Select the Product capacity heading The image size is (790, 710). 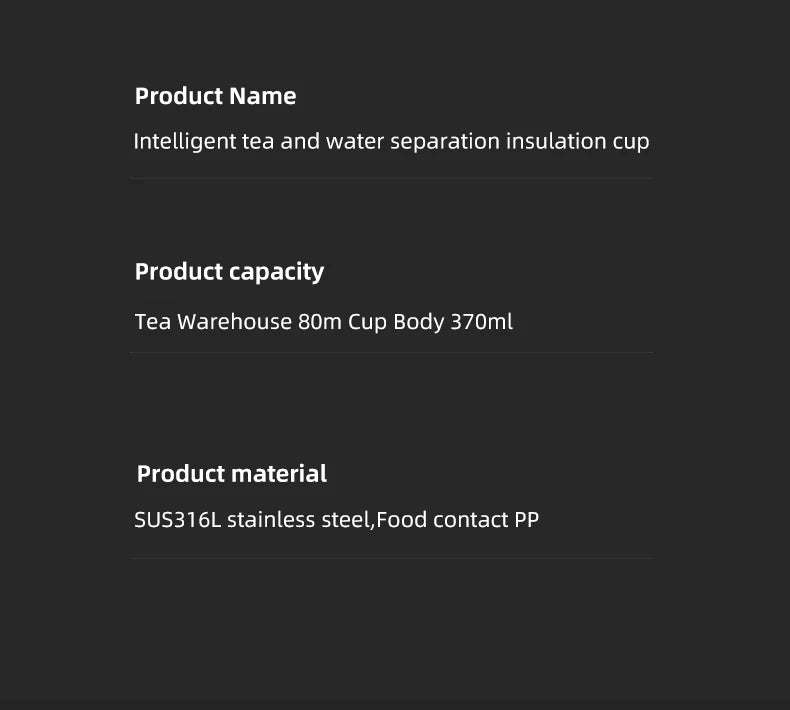[x=229, y=272]
